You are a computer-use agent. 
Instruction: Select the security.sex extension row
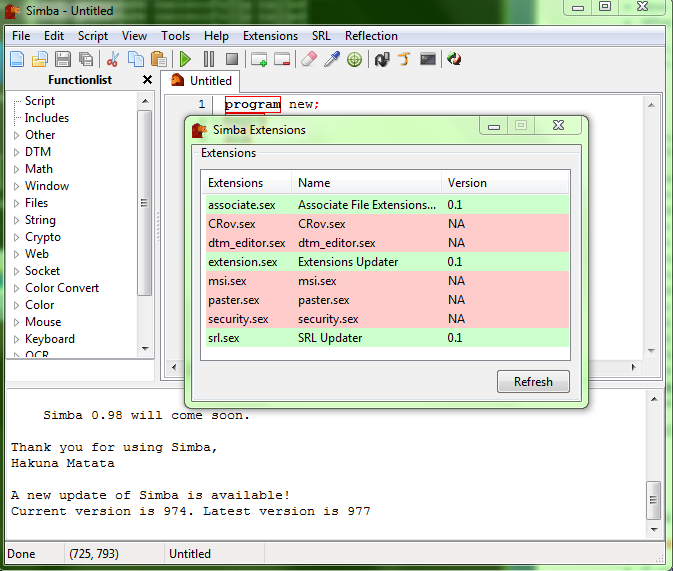pos(387,319)
